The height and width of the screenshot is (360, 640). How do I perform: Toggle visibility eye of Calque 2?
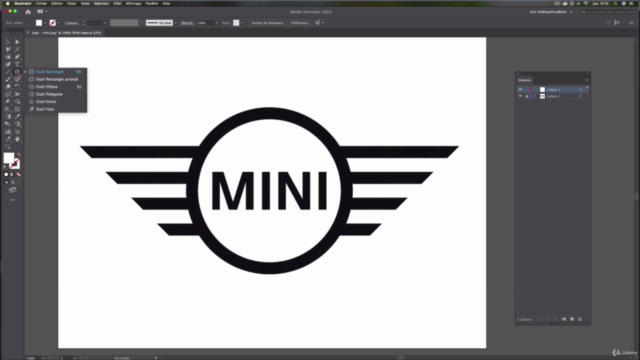point(520,89)
